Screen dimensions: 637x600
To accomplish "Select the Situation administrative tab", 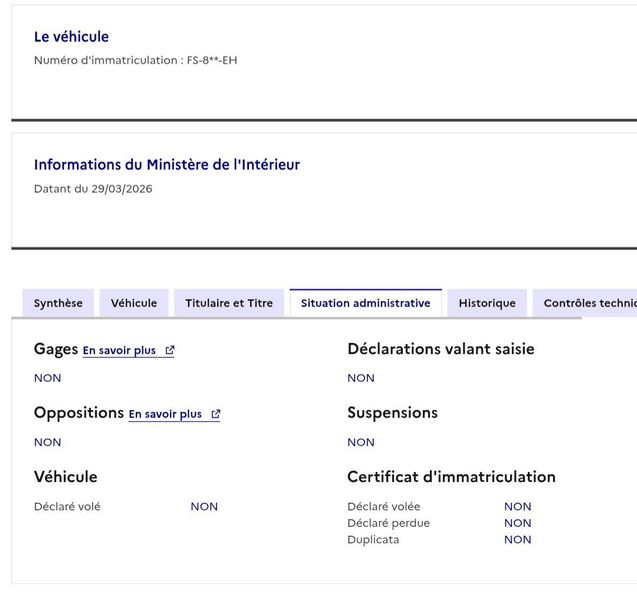I will (x=366, y=303).
